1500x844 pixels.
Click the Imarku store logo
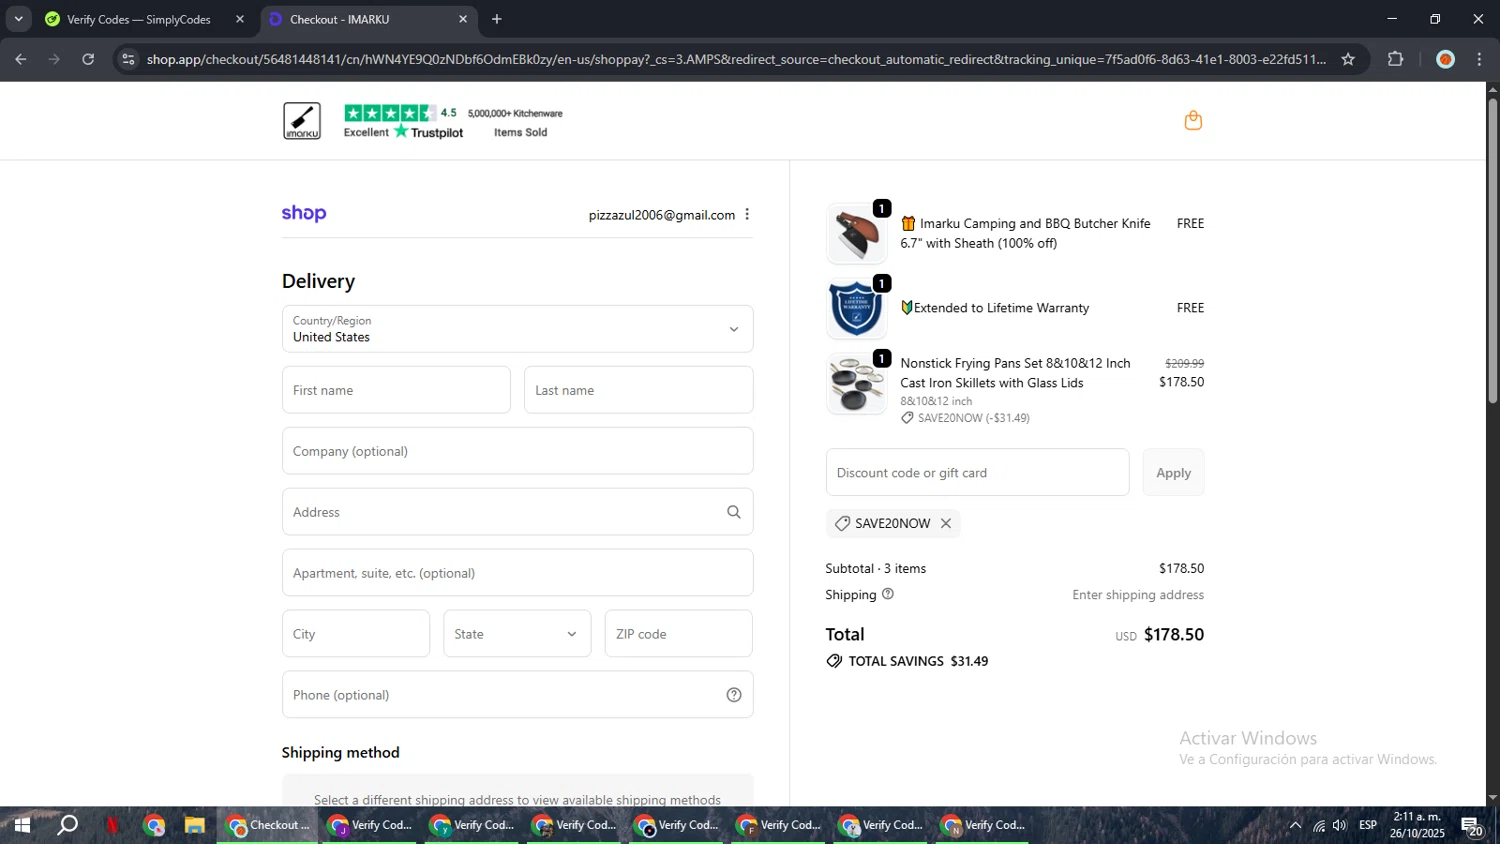click(302, 121)
